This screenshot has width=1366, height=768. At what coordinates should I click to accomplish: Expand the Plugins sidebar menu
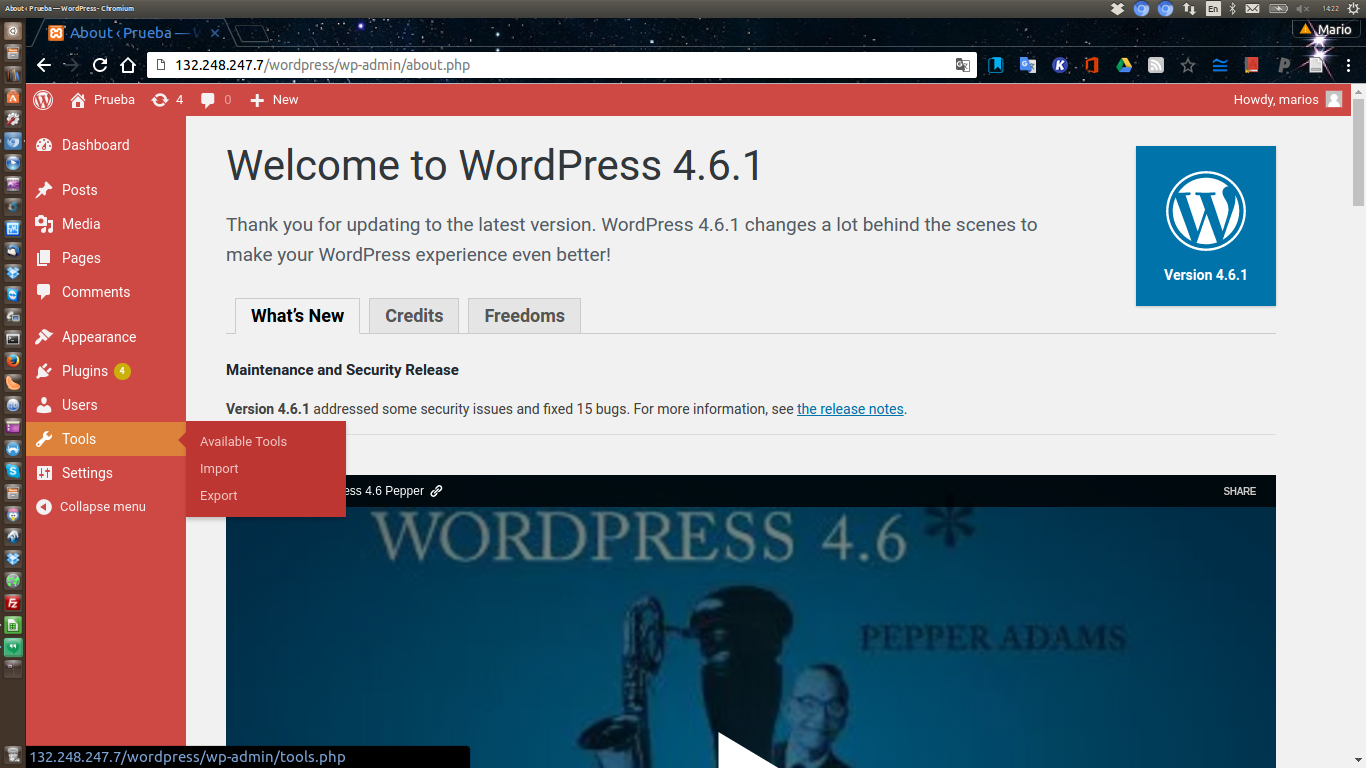pyautogui.click(x=84, y=371)
